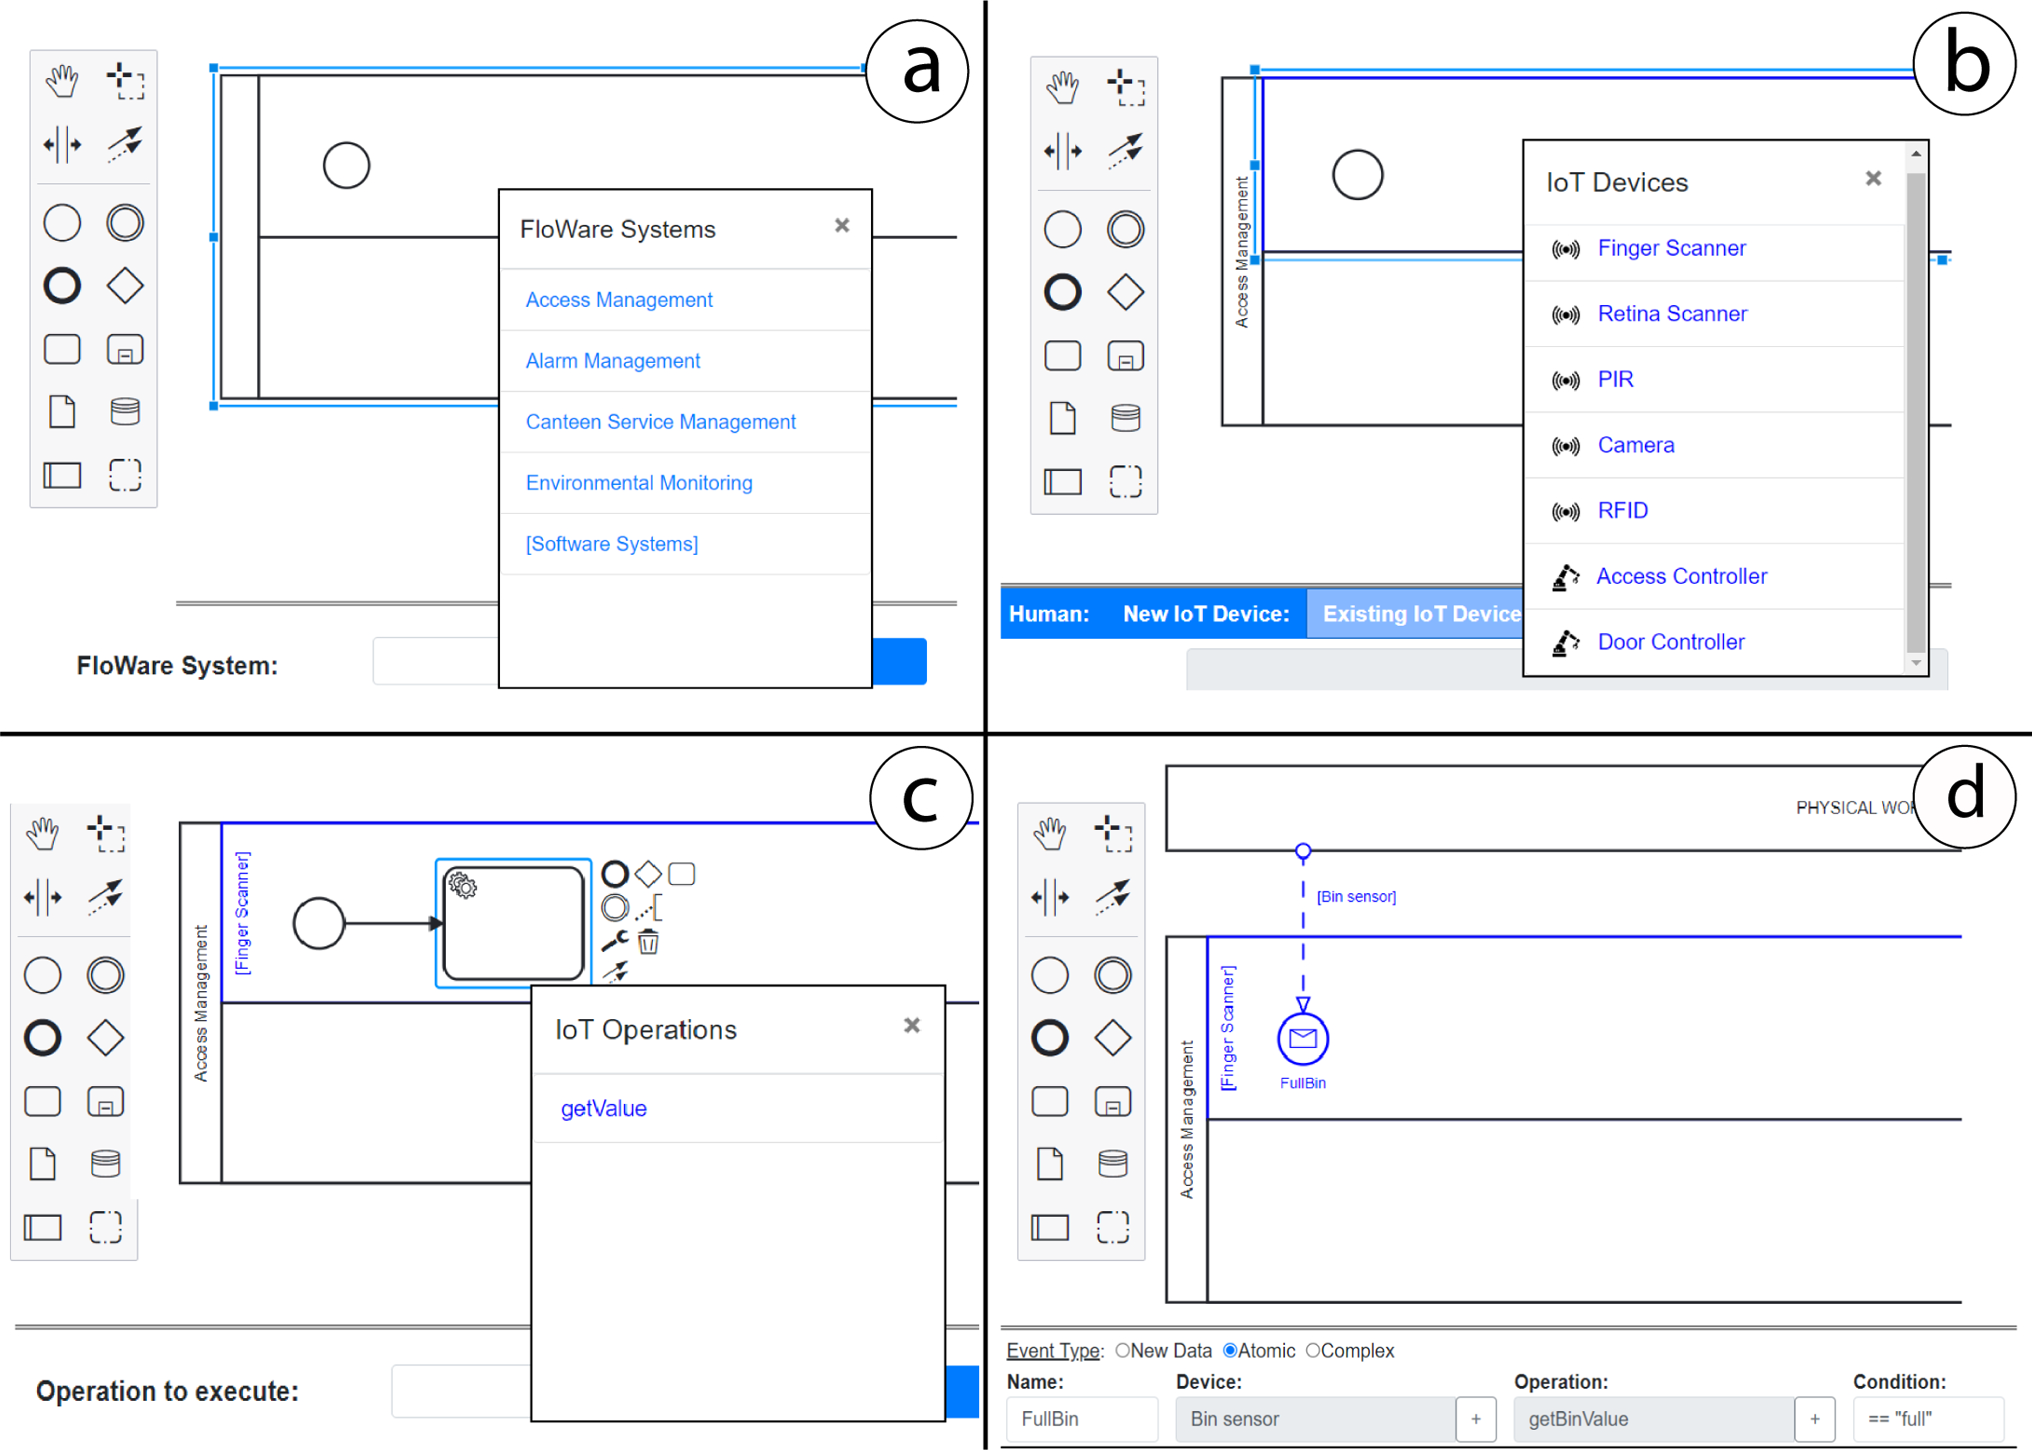
Task: Activate lasso tool in panel b palette
Action: 1126,88
